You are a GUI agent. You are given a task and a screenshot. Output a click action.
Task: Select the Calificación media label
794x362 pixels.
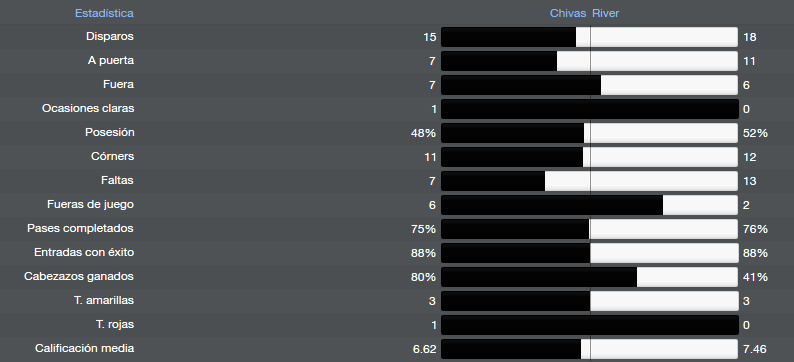85,348
